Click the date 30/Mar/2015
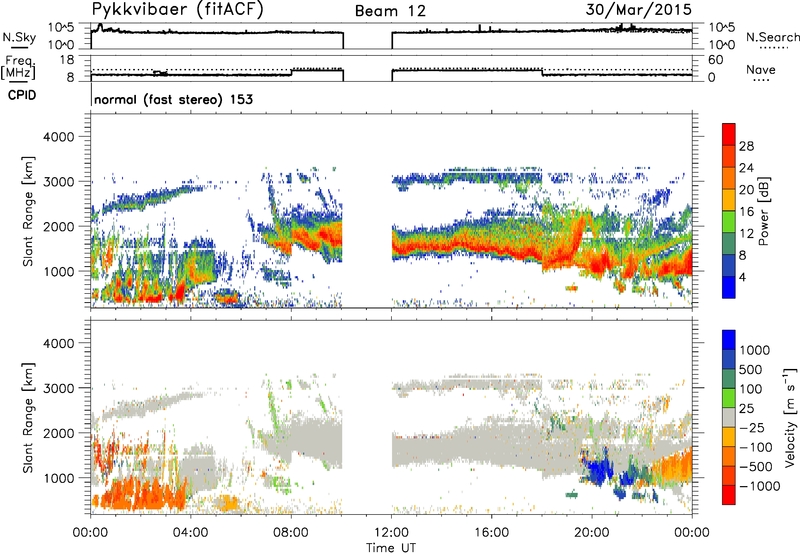 click(x=638, y=10)
